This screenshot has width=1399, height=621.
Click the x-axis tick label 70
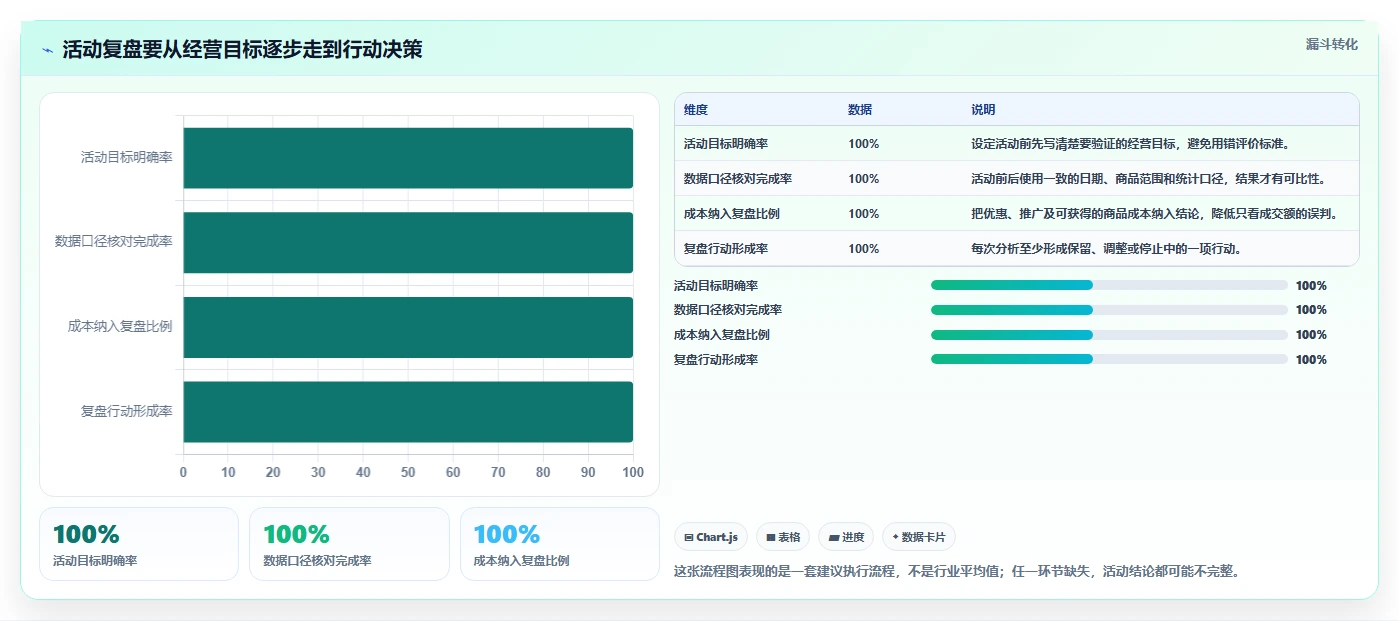coord(498,472)
